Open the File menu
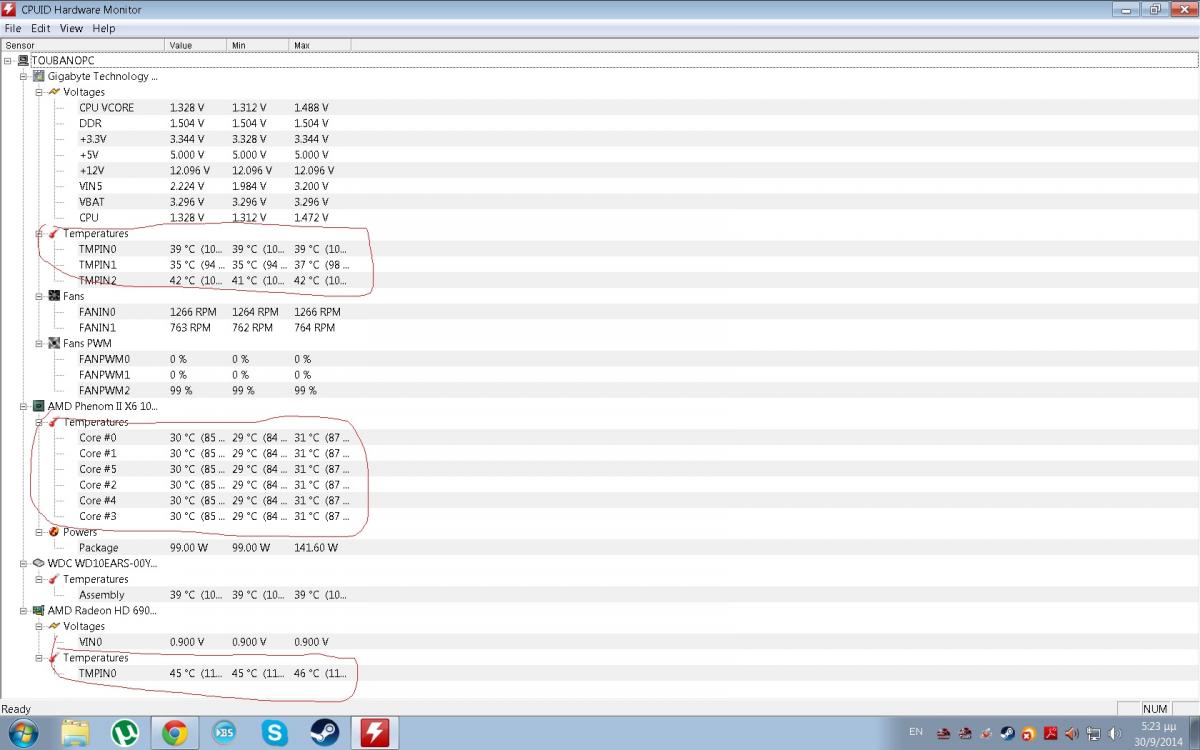The image size is (1200, 750). (x=13, y=28)
